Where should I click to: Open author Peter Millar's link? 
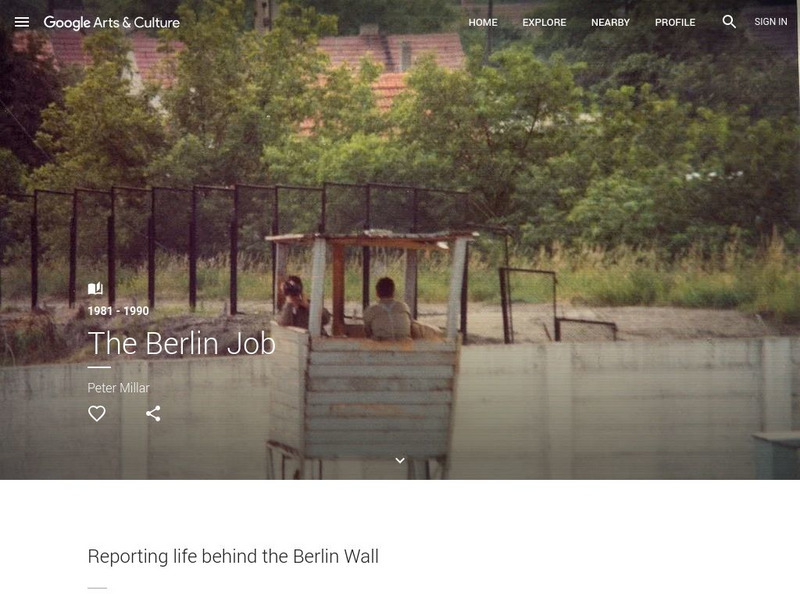coord(118,388)
